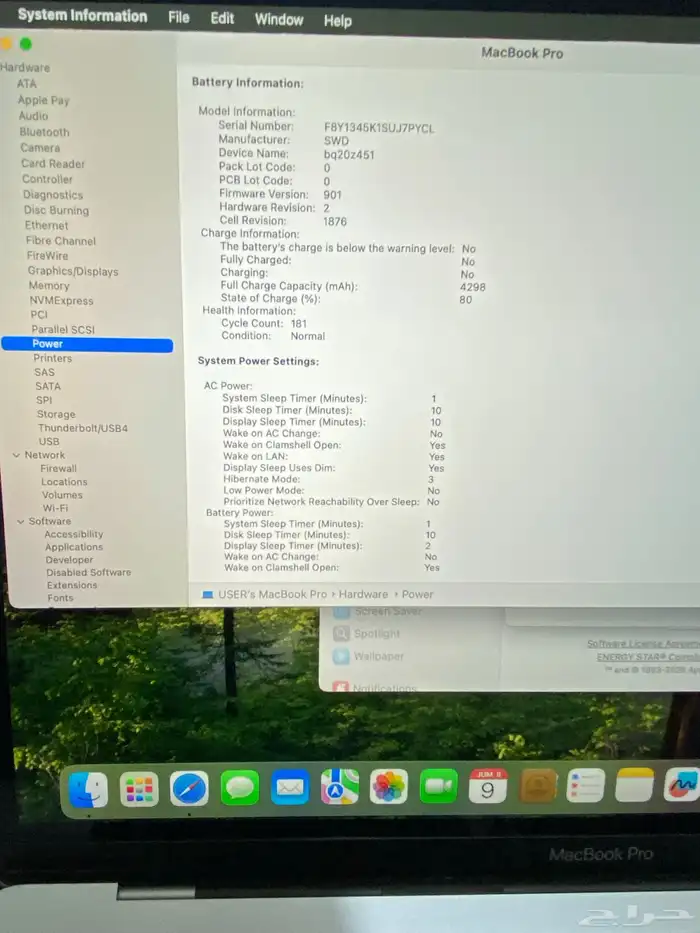This screenshot has width=700, height=933.
Task: Open the Messages app in Dock
Action: point(240,788)
